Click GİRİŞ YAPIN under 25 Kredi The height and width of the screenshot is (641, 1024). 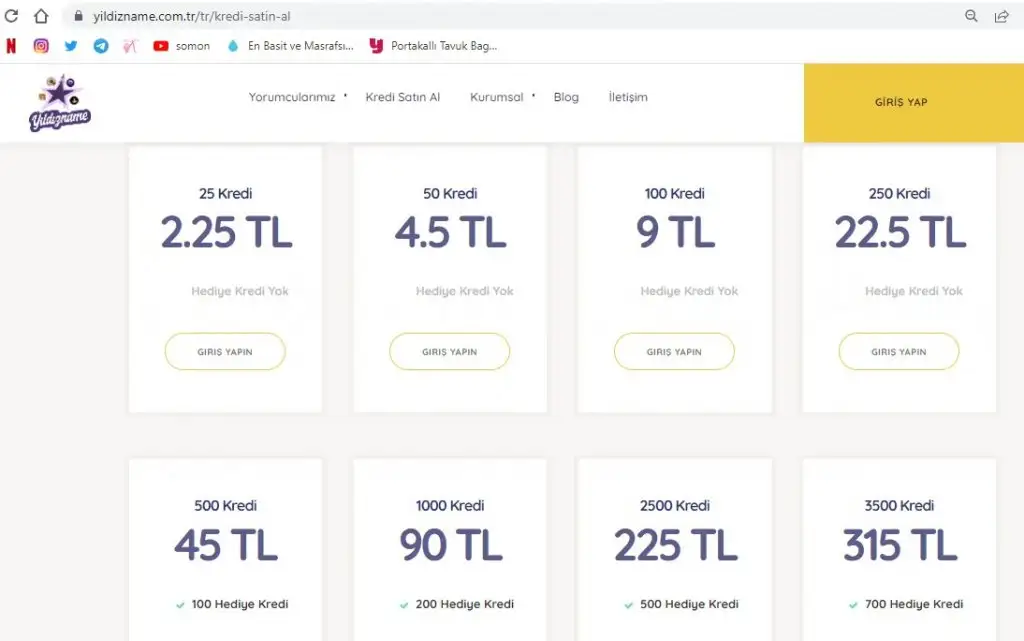tap(225, 352)
